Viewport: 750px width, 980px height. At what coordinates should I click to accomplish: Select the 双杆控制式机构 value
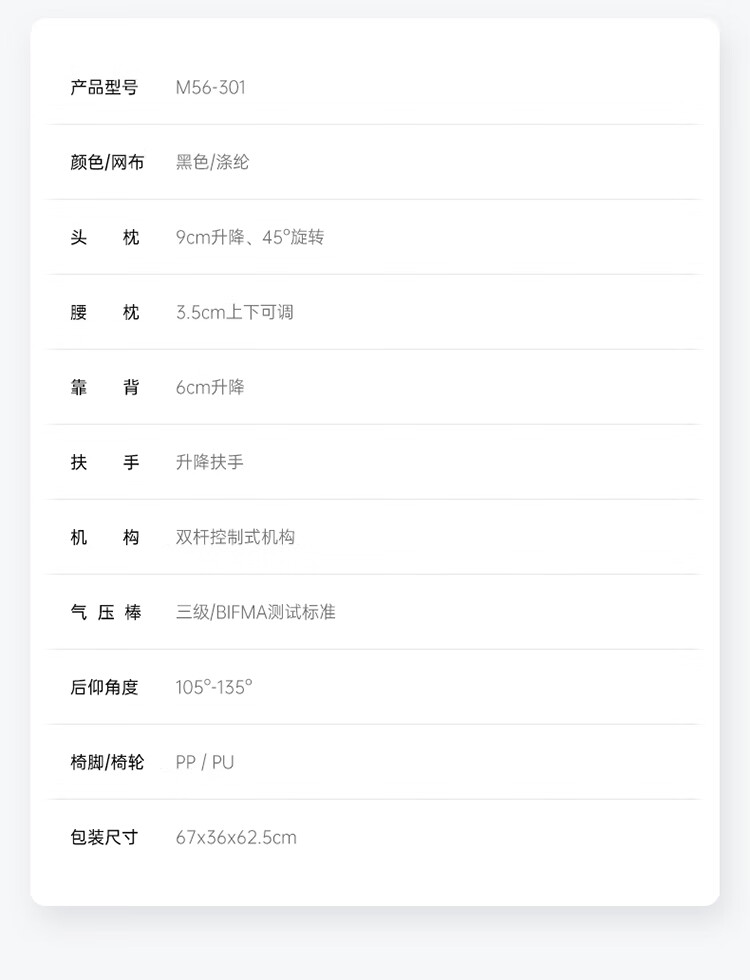(x=235, y=537)
